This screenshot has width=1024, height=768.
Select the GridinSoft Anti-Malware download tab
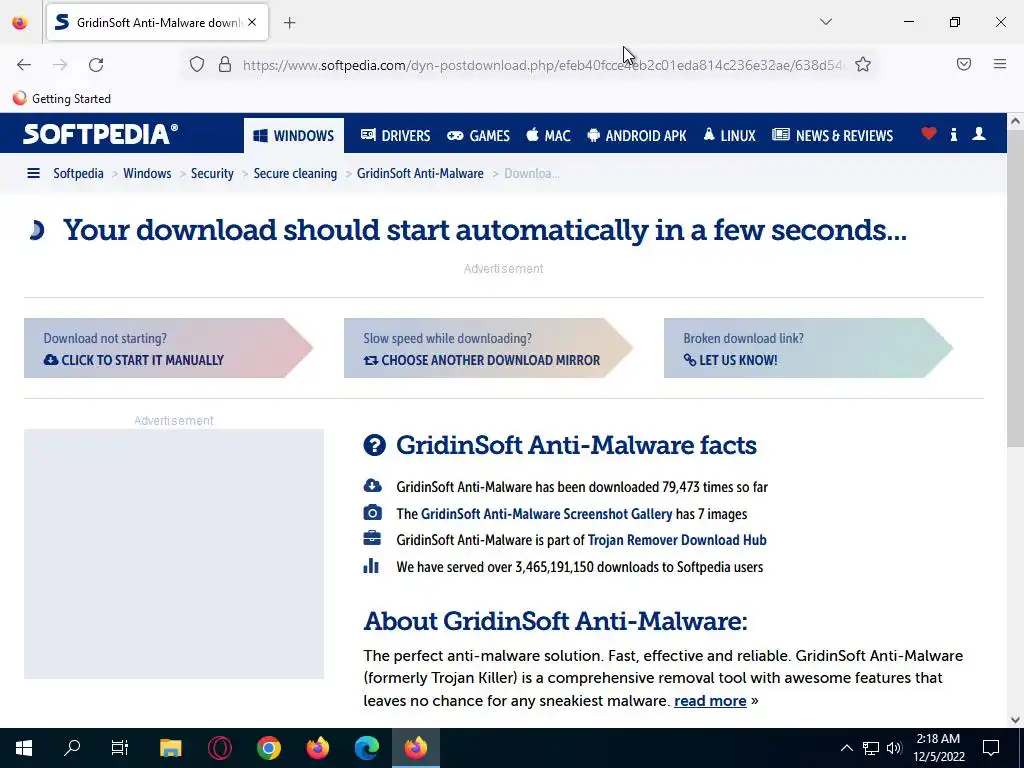pyautogui.click(x=157, y=22)
